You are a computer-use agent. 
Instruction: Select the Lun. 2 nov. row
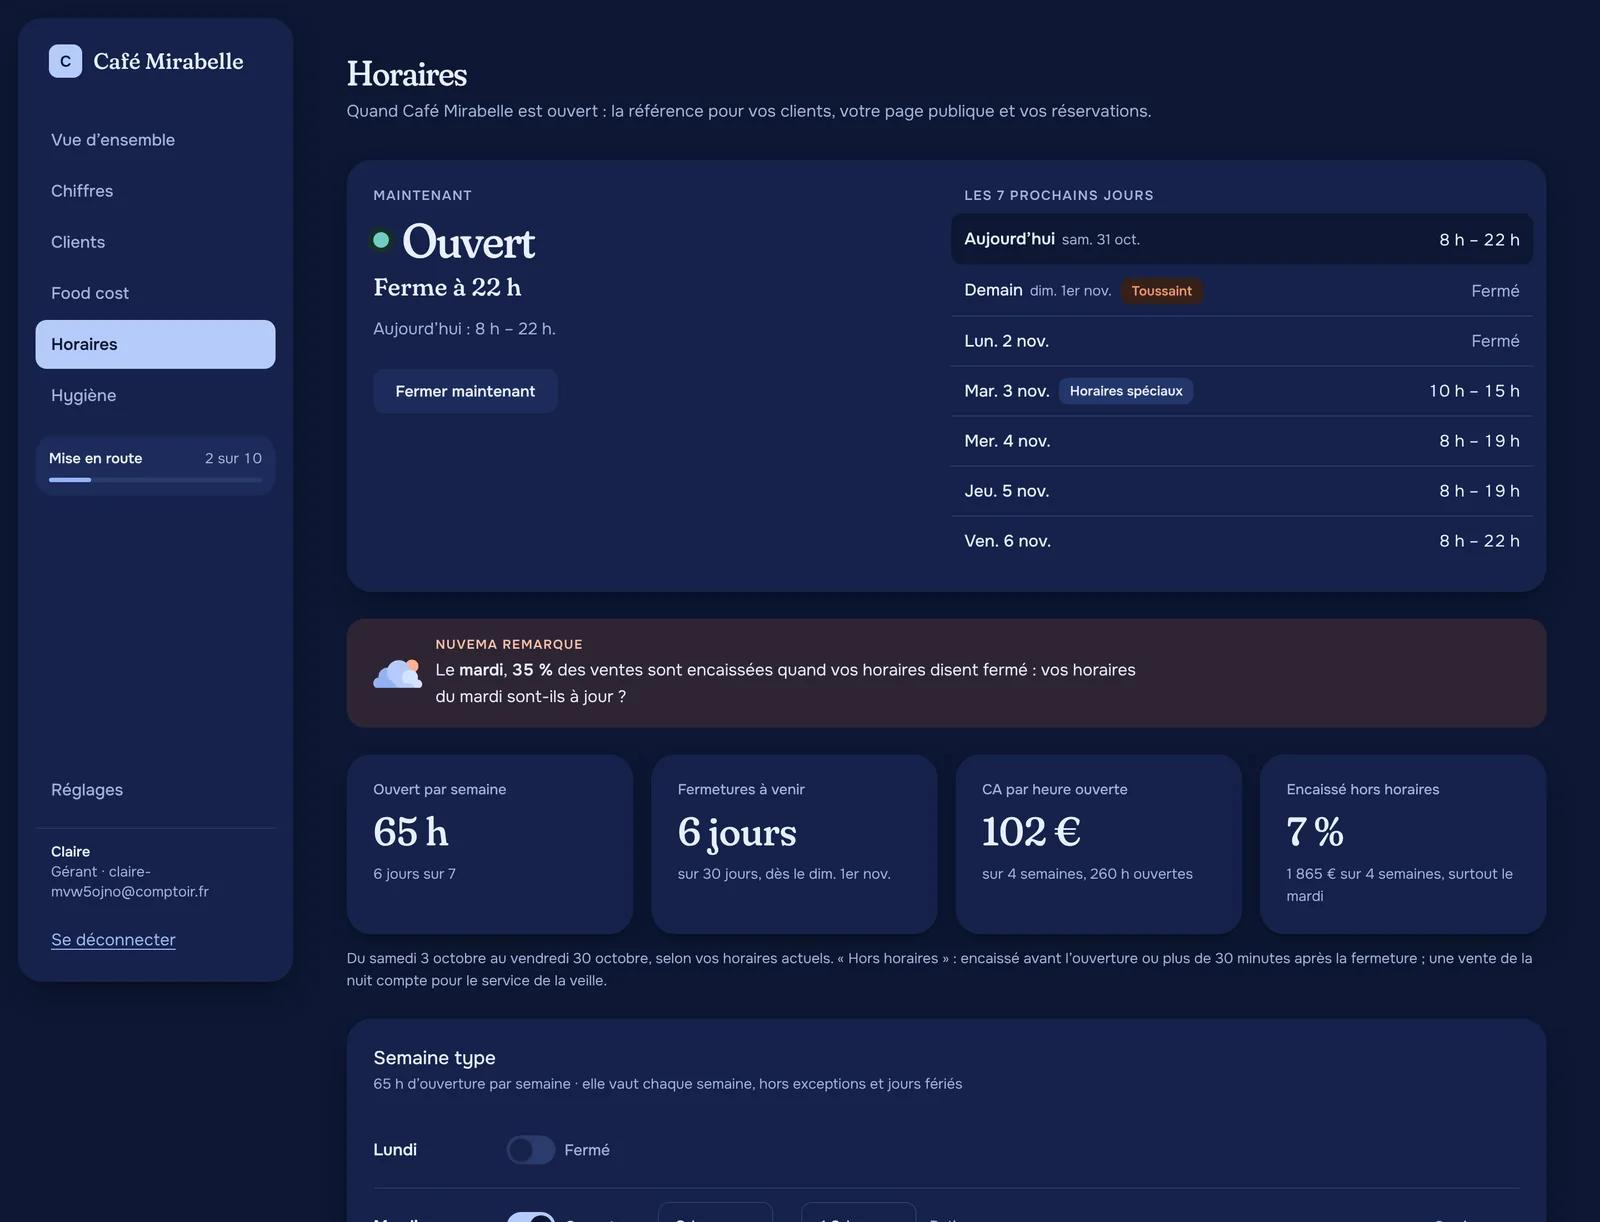[x=1241, y=341]
